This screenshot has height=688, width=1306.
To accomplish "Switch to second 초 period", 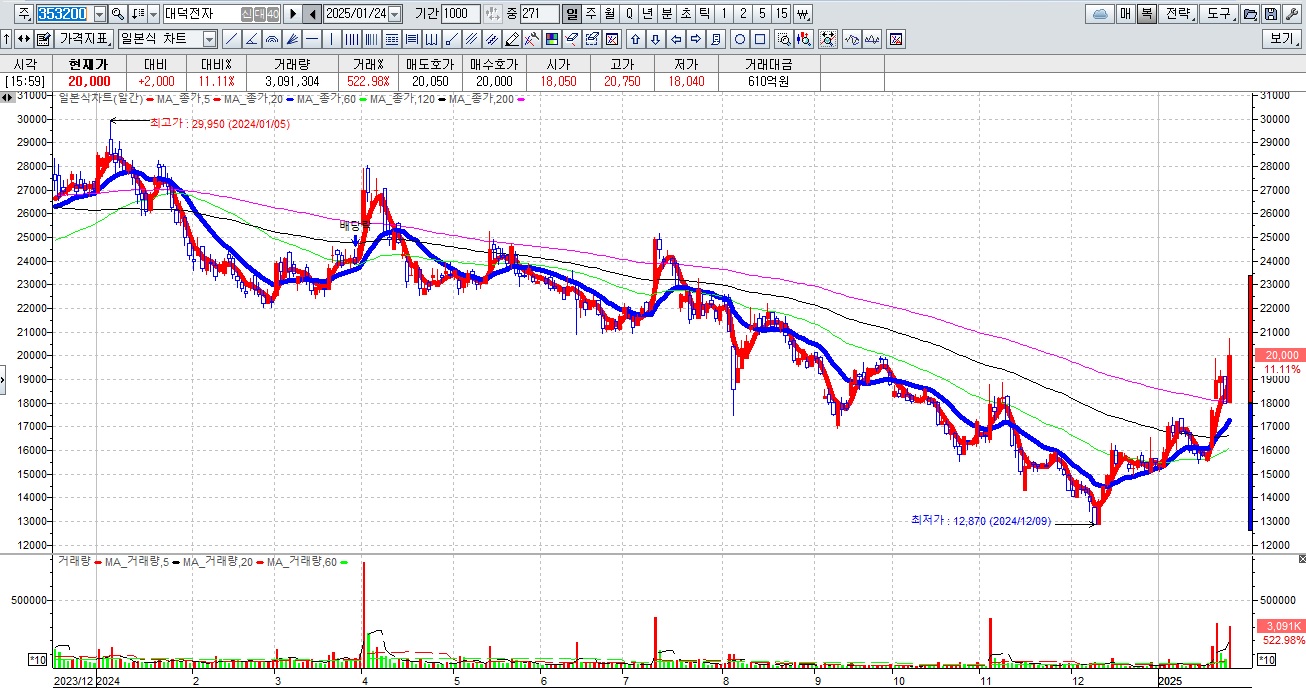I will (x=685, y=14).
